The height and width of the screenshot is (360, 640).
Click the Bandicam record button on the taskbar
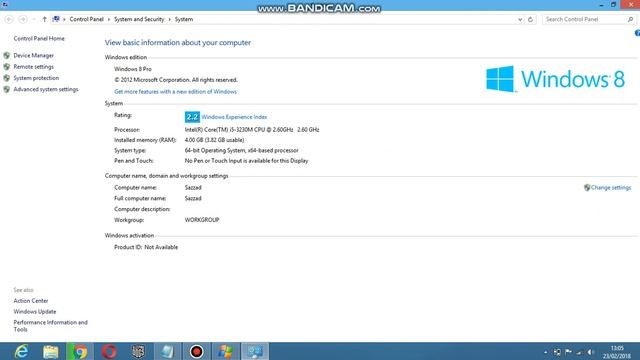[x=196, y=351]
